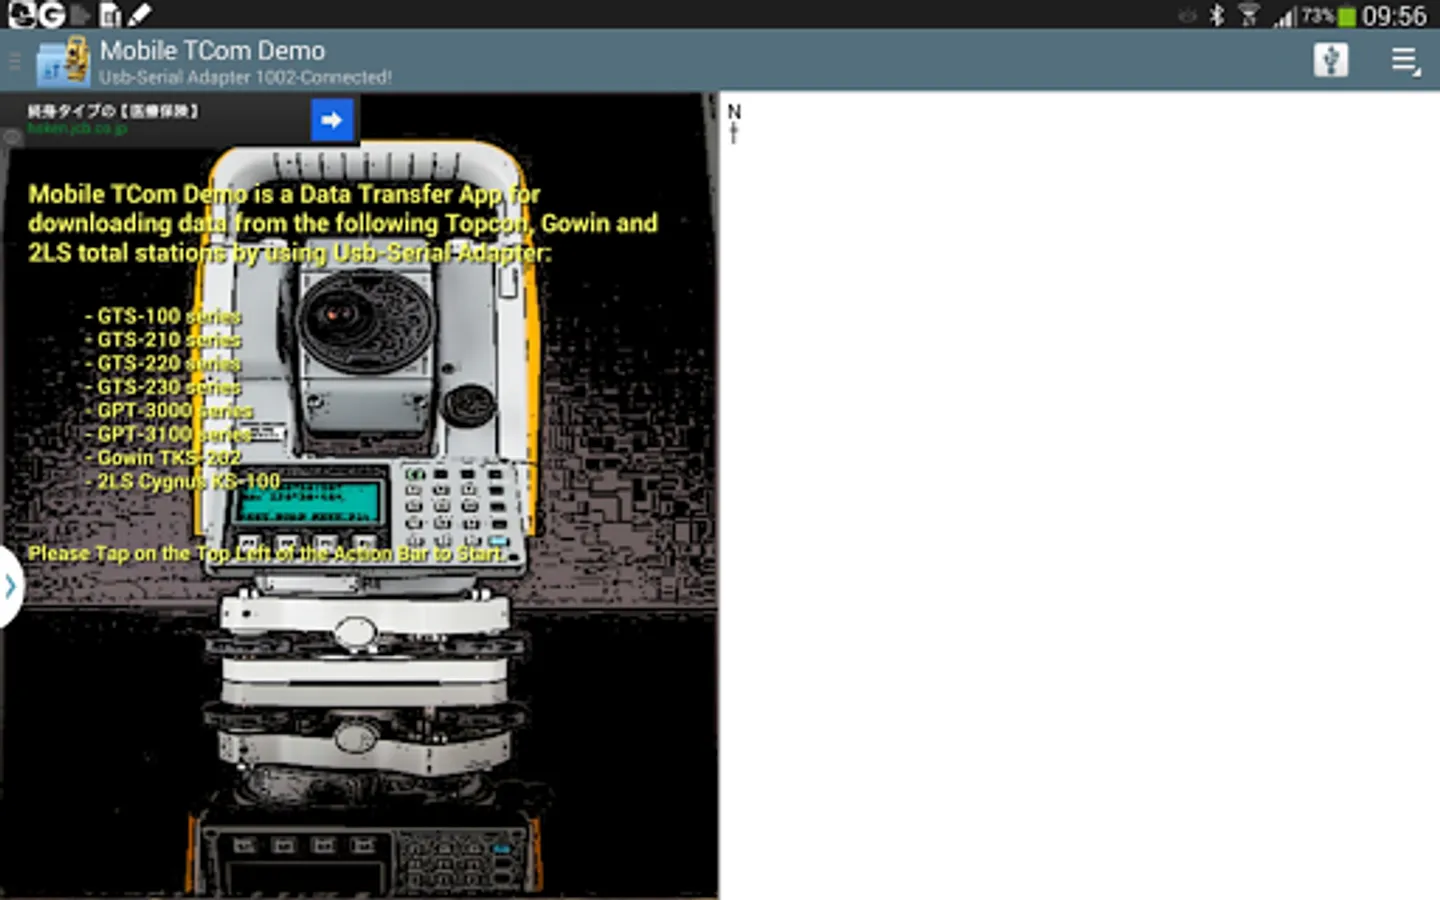Screen dimensions: 1440x900
Task: Tap the north arrow N indicator
Action: pos(734,123)
